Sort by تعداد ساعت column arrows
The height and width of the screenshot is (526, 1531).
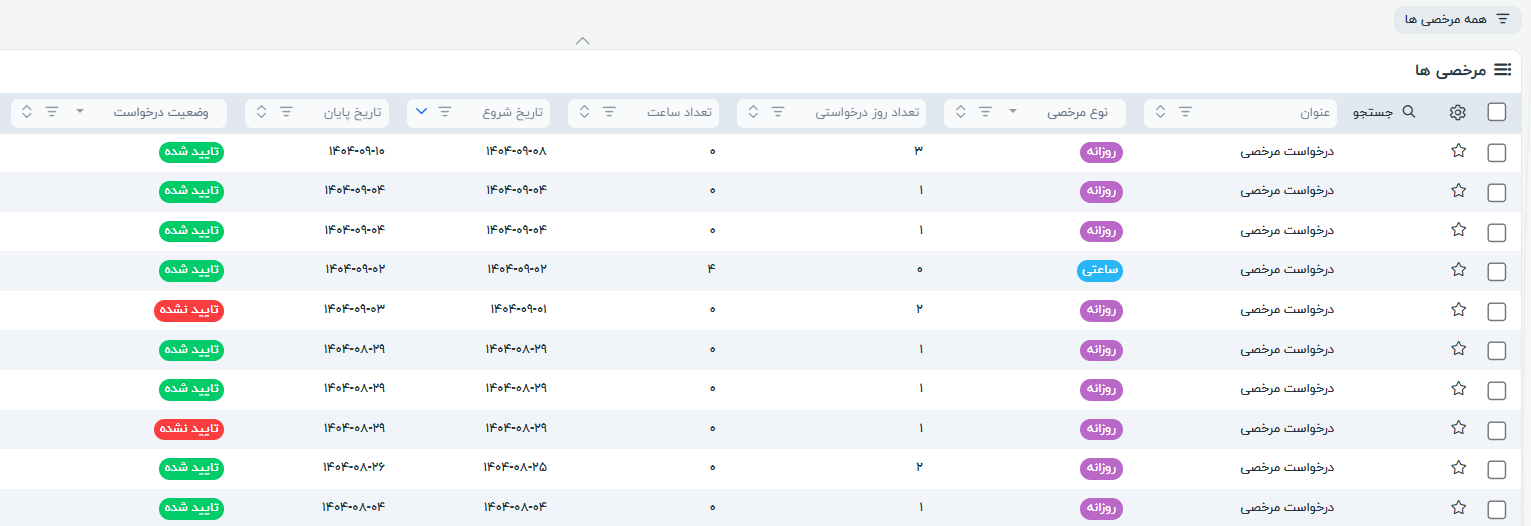point(585,112)
